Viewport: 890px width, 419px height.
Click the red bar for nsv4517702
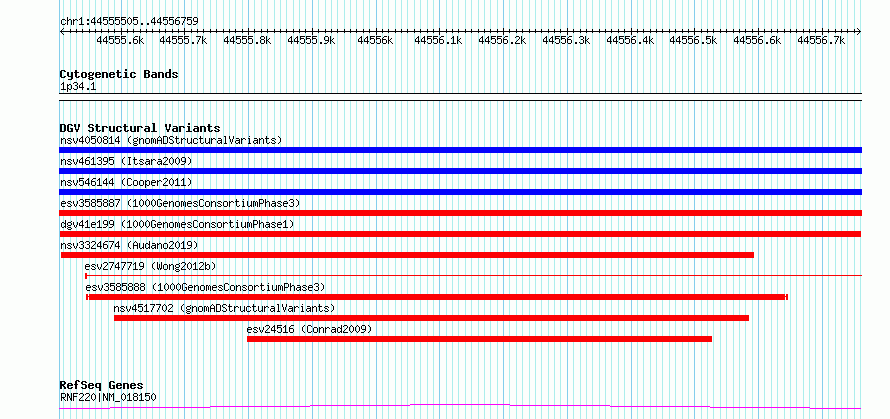pyautogui.click(x=431, y=318)
